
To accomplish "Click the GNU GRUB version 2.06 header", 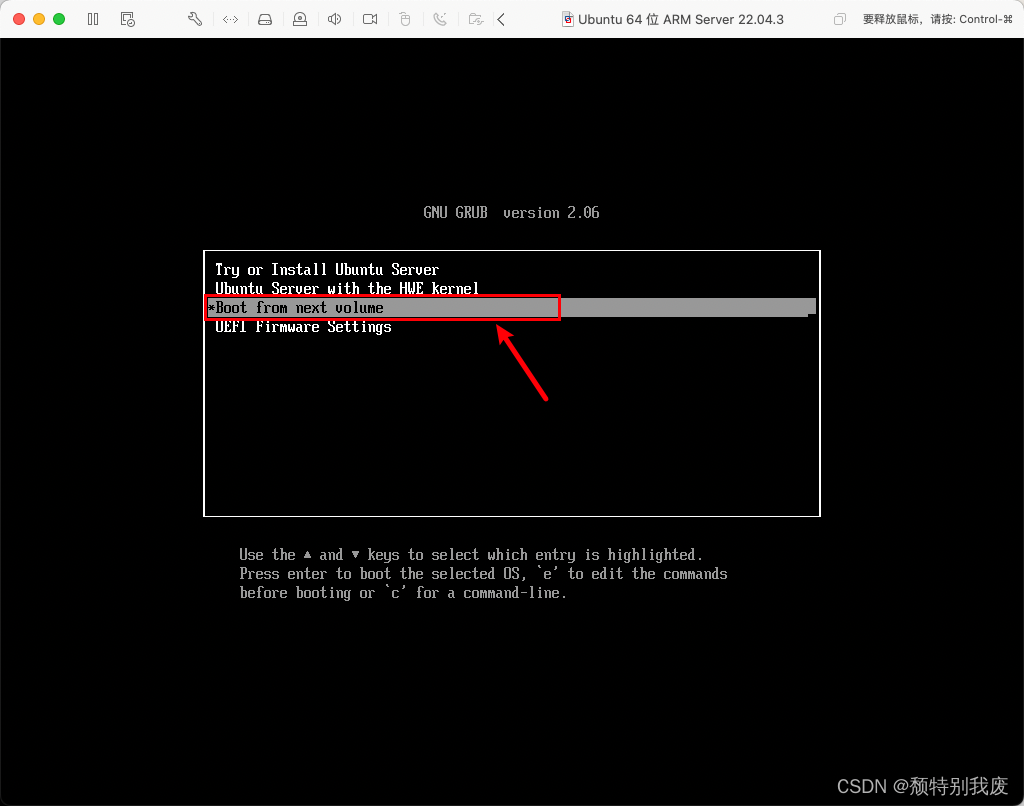I will tap(511, 212).
